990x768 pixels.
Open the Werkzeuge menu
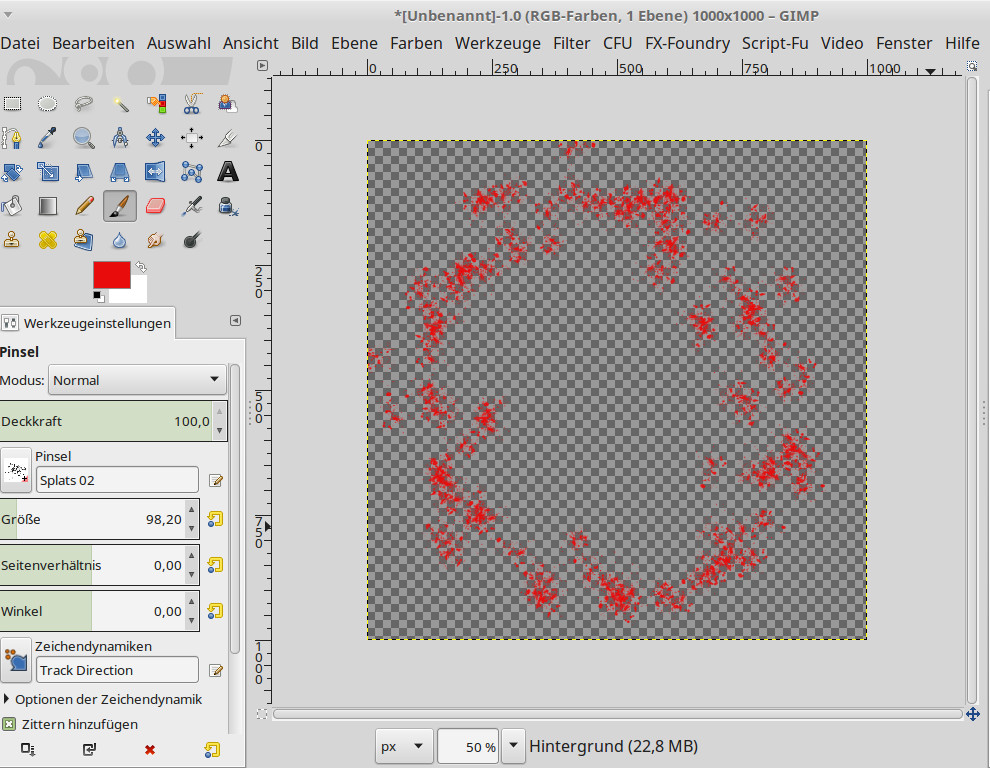(x=497, y=43)
